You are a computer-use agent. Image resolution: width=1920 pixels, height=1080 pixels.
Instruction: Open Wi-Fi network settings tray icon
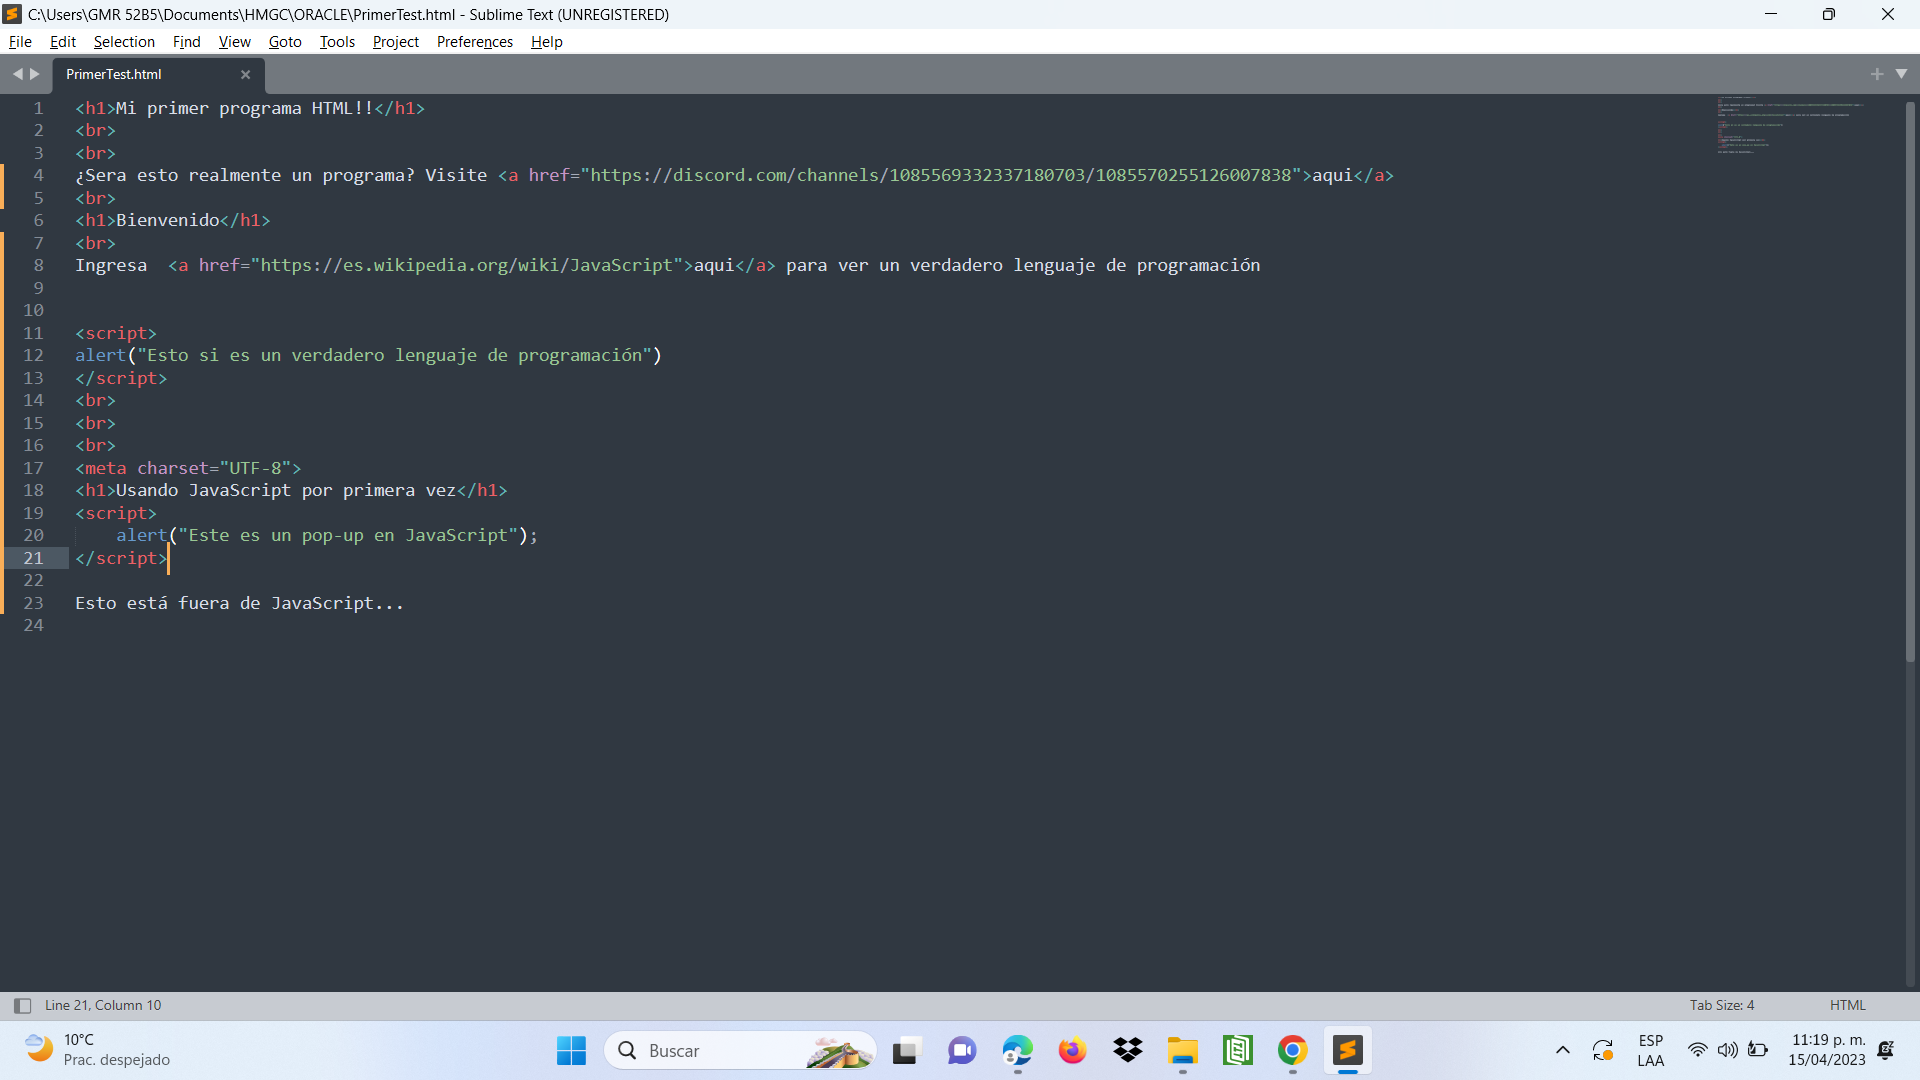pyautogui.click(x=1698, y=1050)
